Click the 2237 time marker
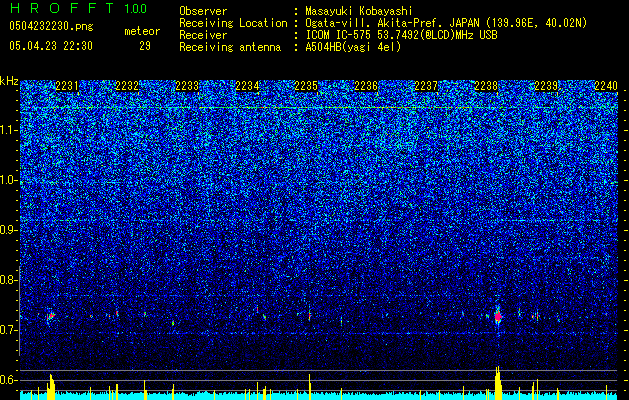Screen dimensions: 629x400 tap(426, 86)
